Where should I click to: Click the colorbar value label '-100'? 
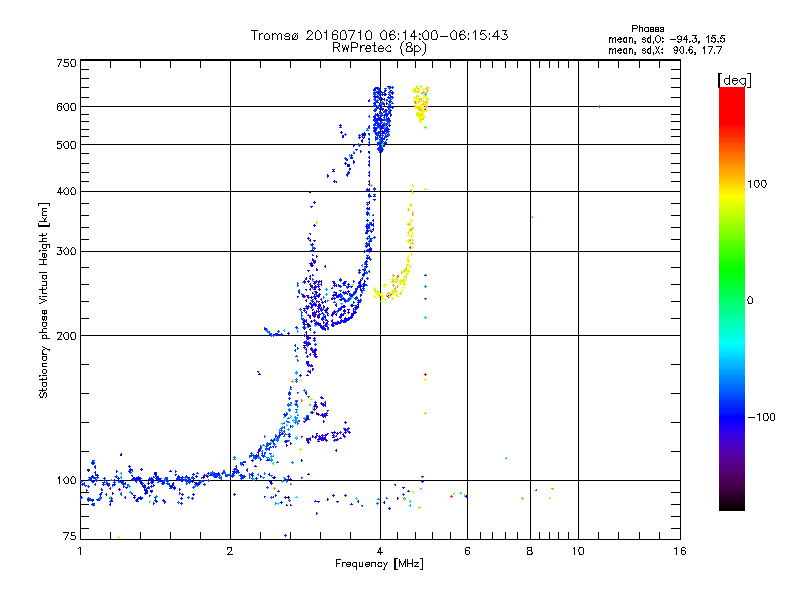coord(761,417)
